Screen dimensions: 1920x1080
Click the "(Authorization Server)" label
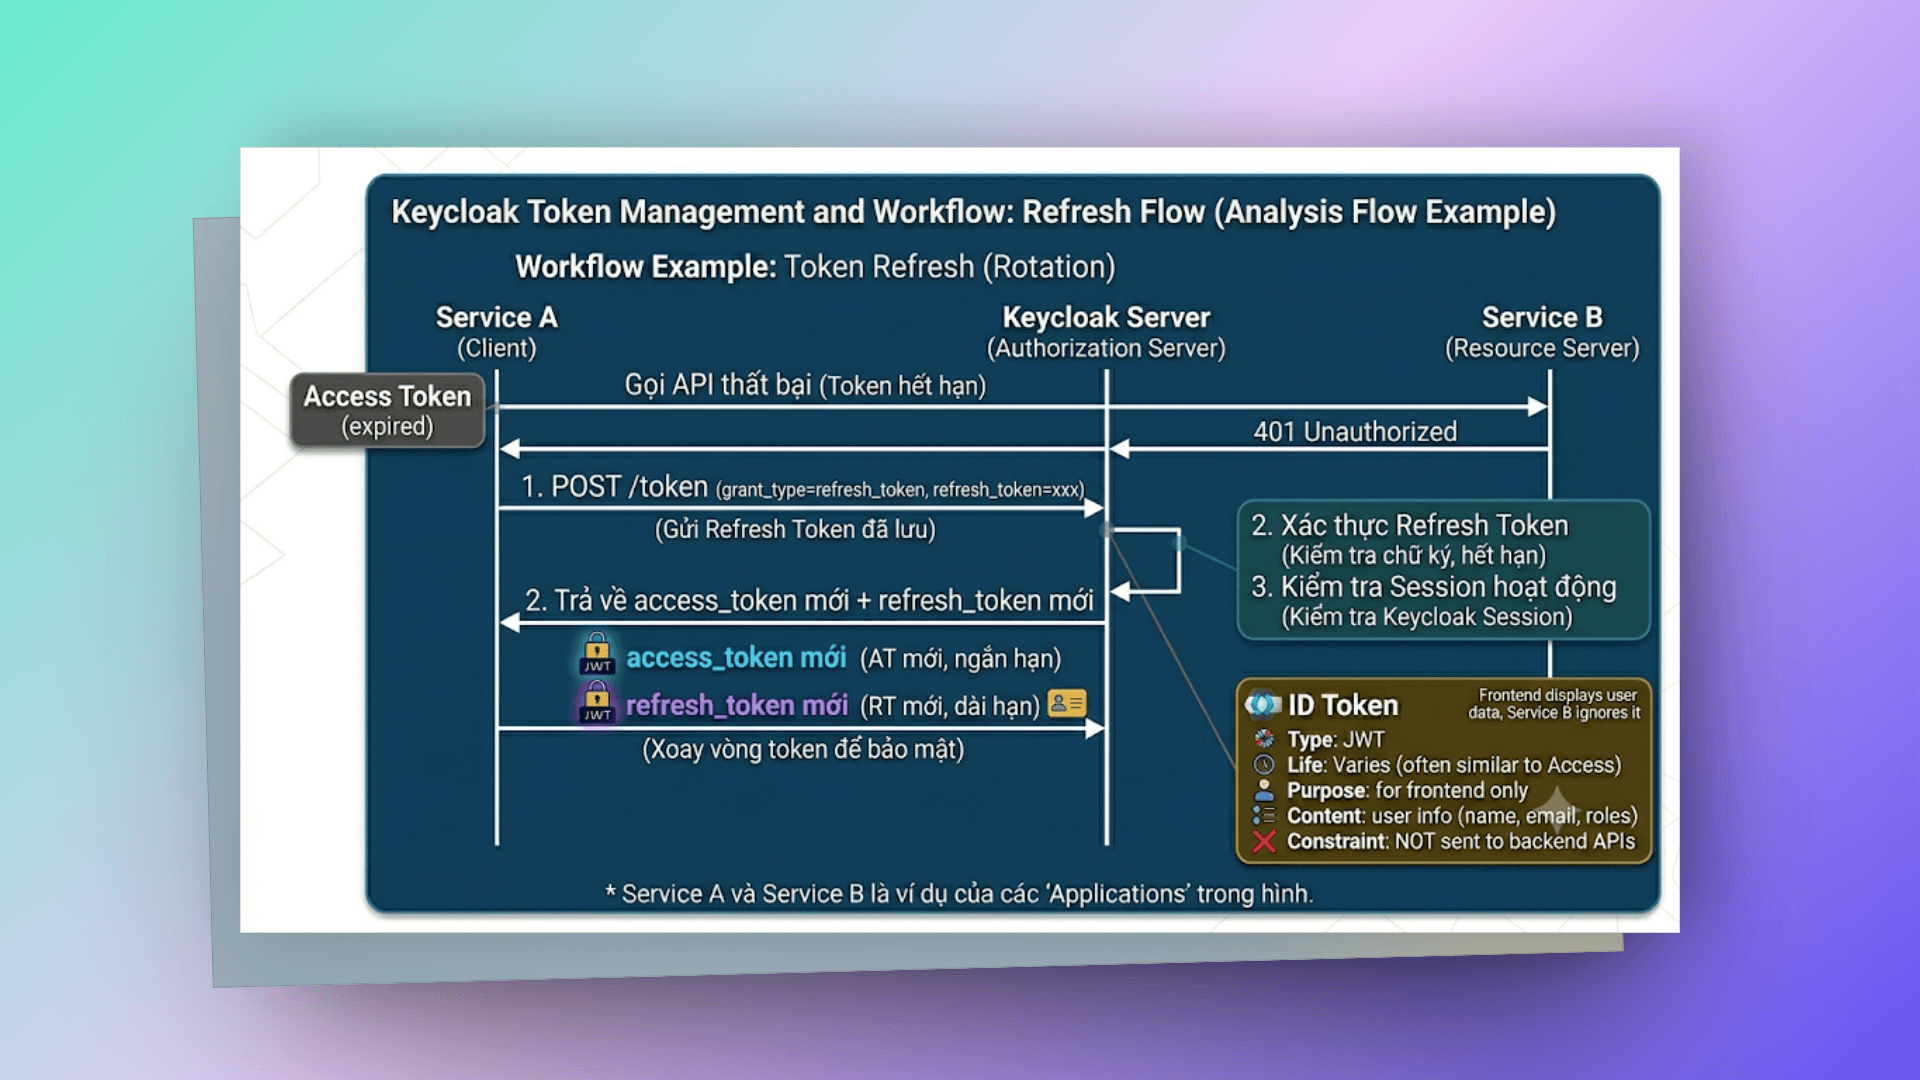1106,348
